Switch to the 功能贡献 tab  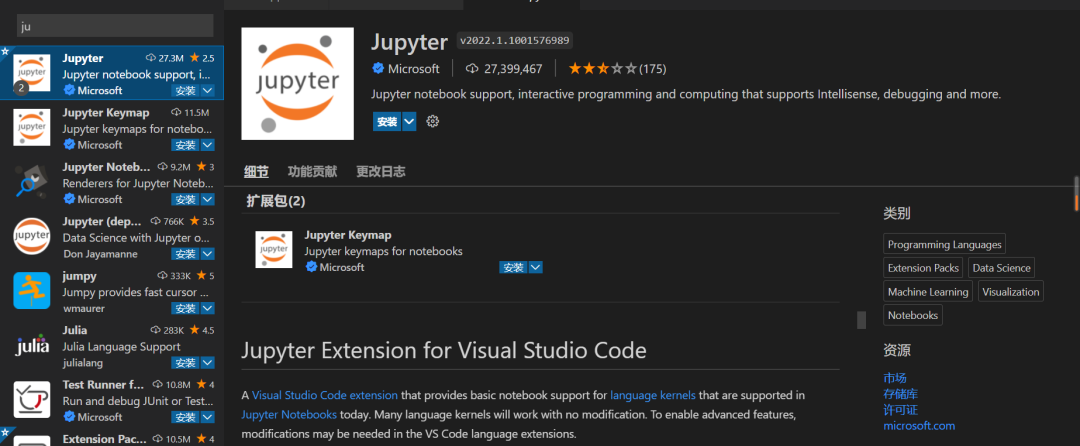(312, 171)
